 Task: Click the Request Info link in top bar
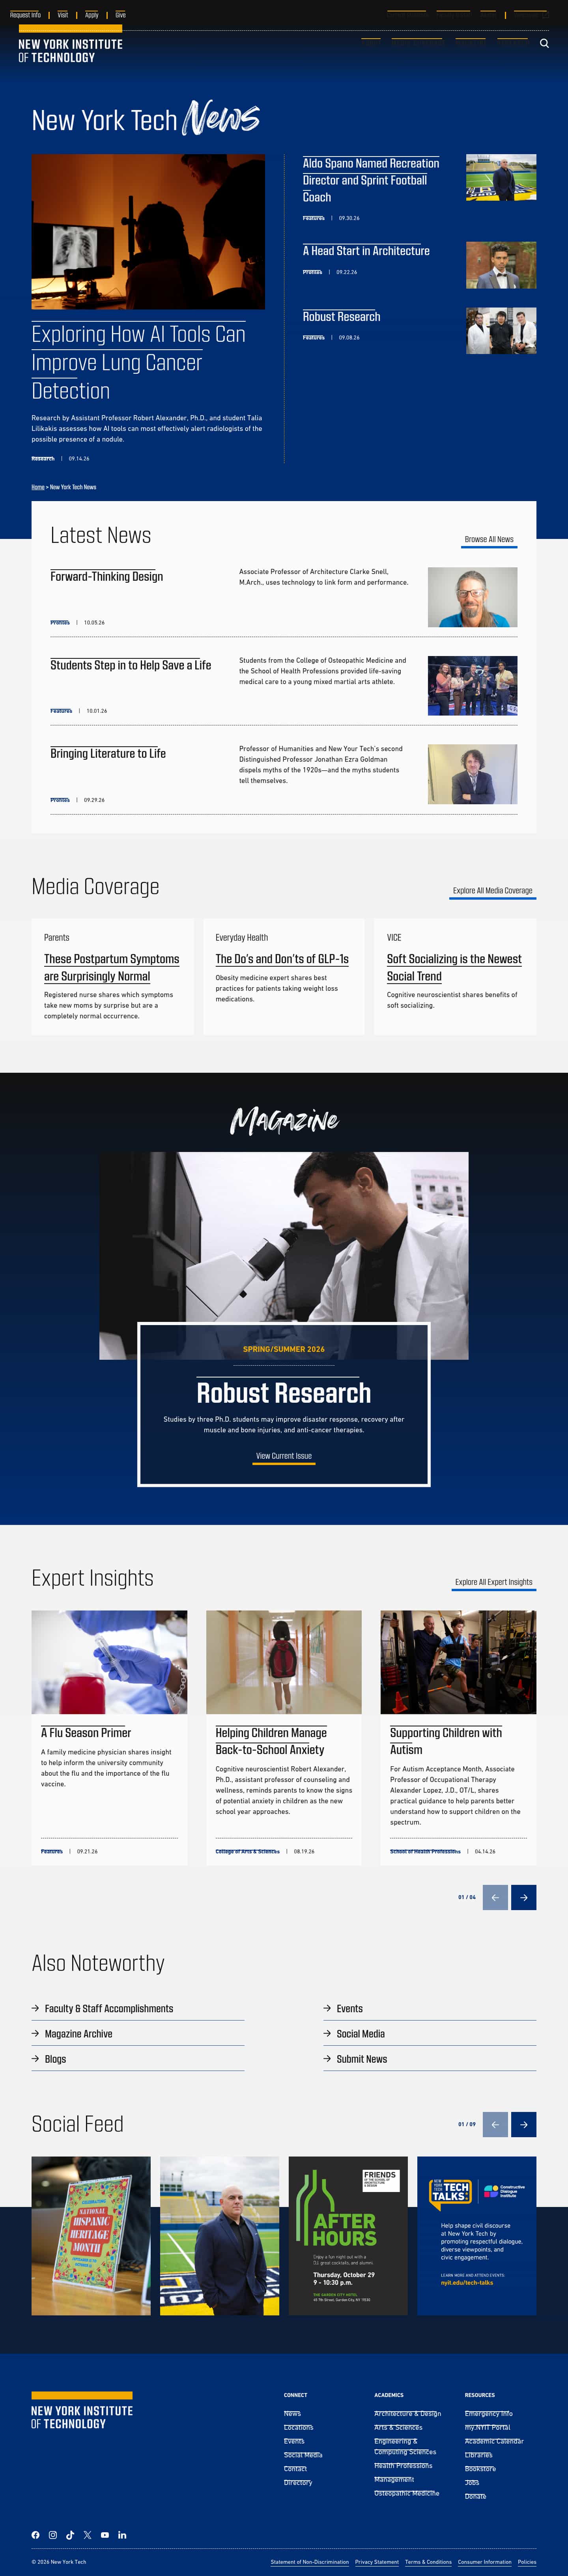click(x=25, y=15)
